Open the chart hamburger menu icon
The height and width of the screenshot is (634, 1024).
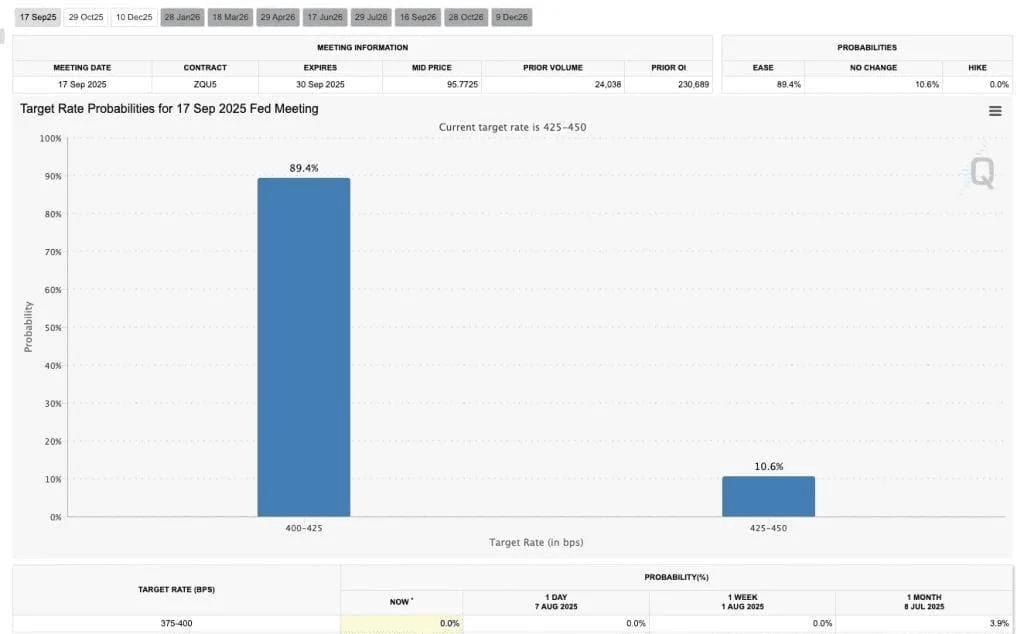(995, 111)
